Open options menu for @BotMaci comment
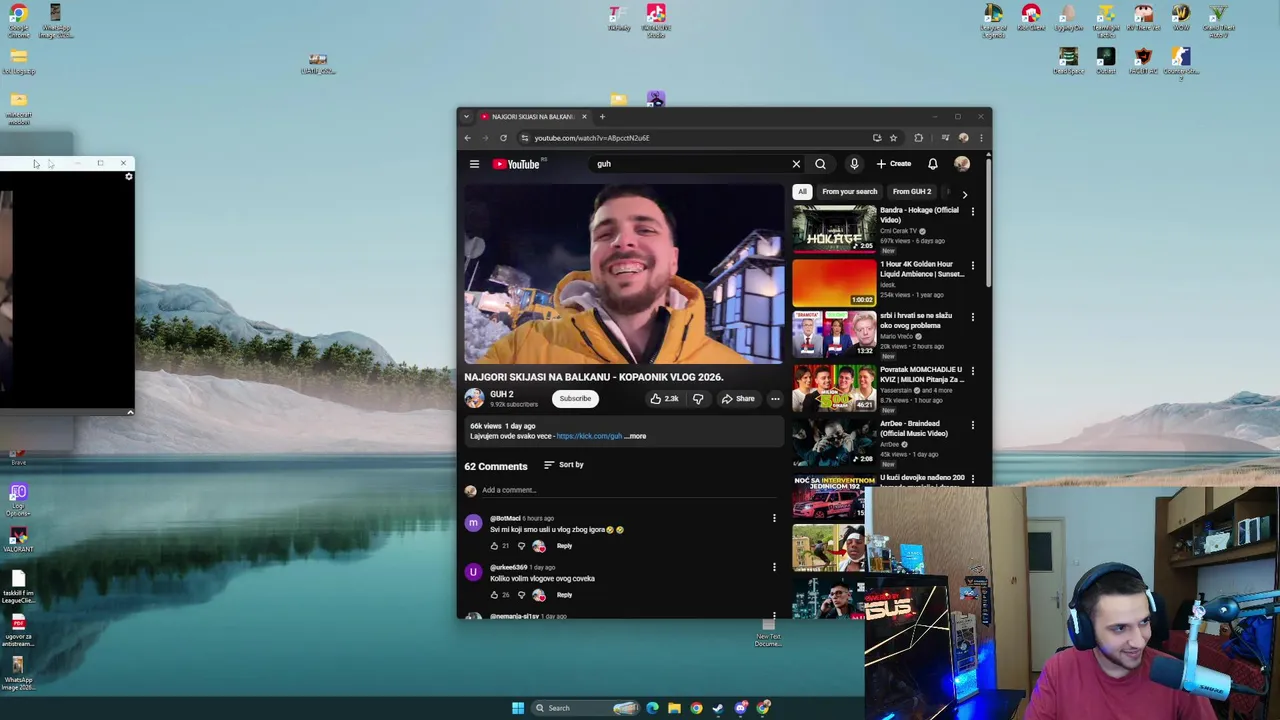Viewport: 1280px width, 720px height. (773, 518)
